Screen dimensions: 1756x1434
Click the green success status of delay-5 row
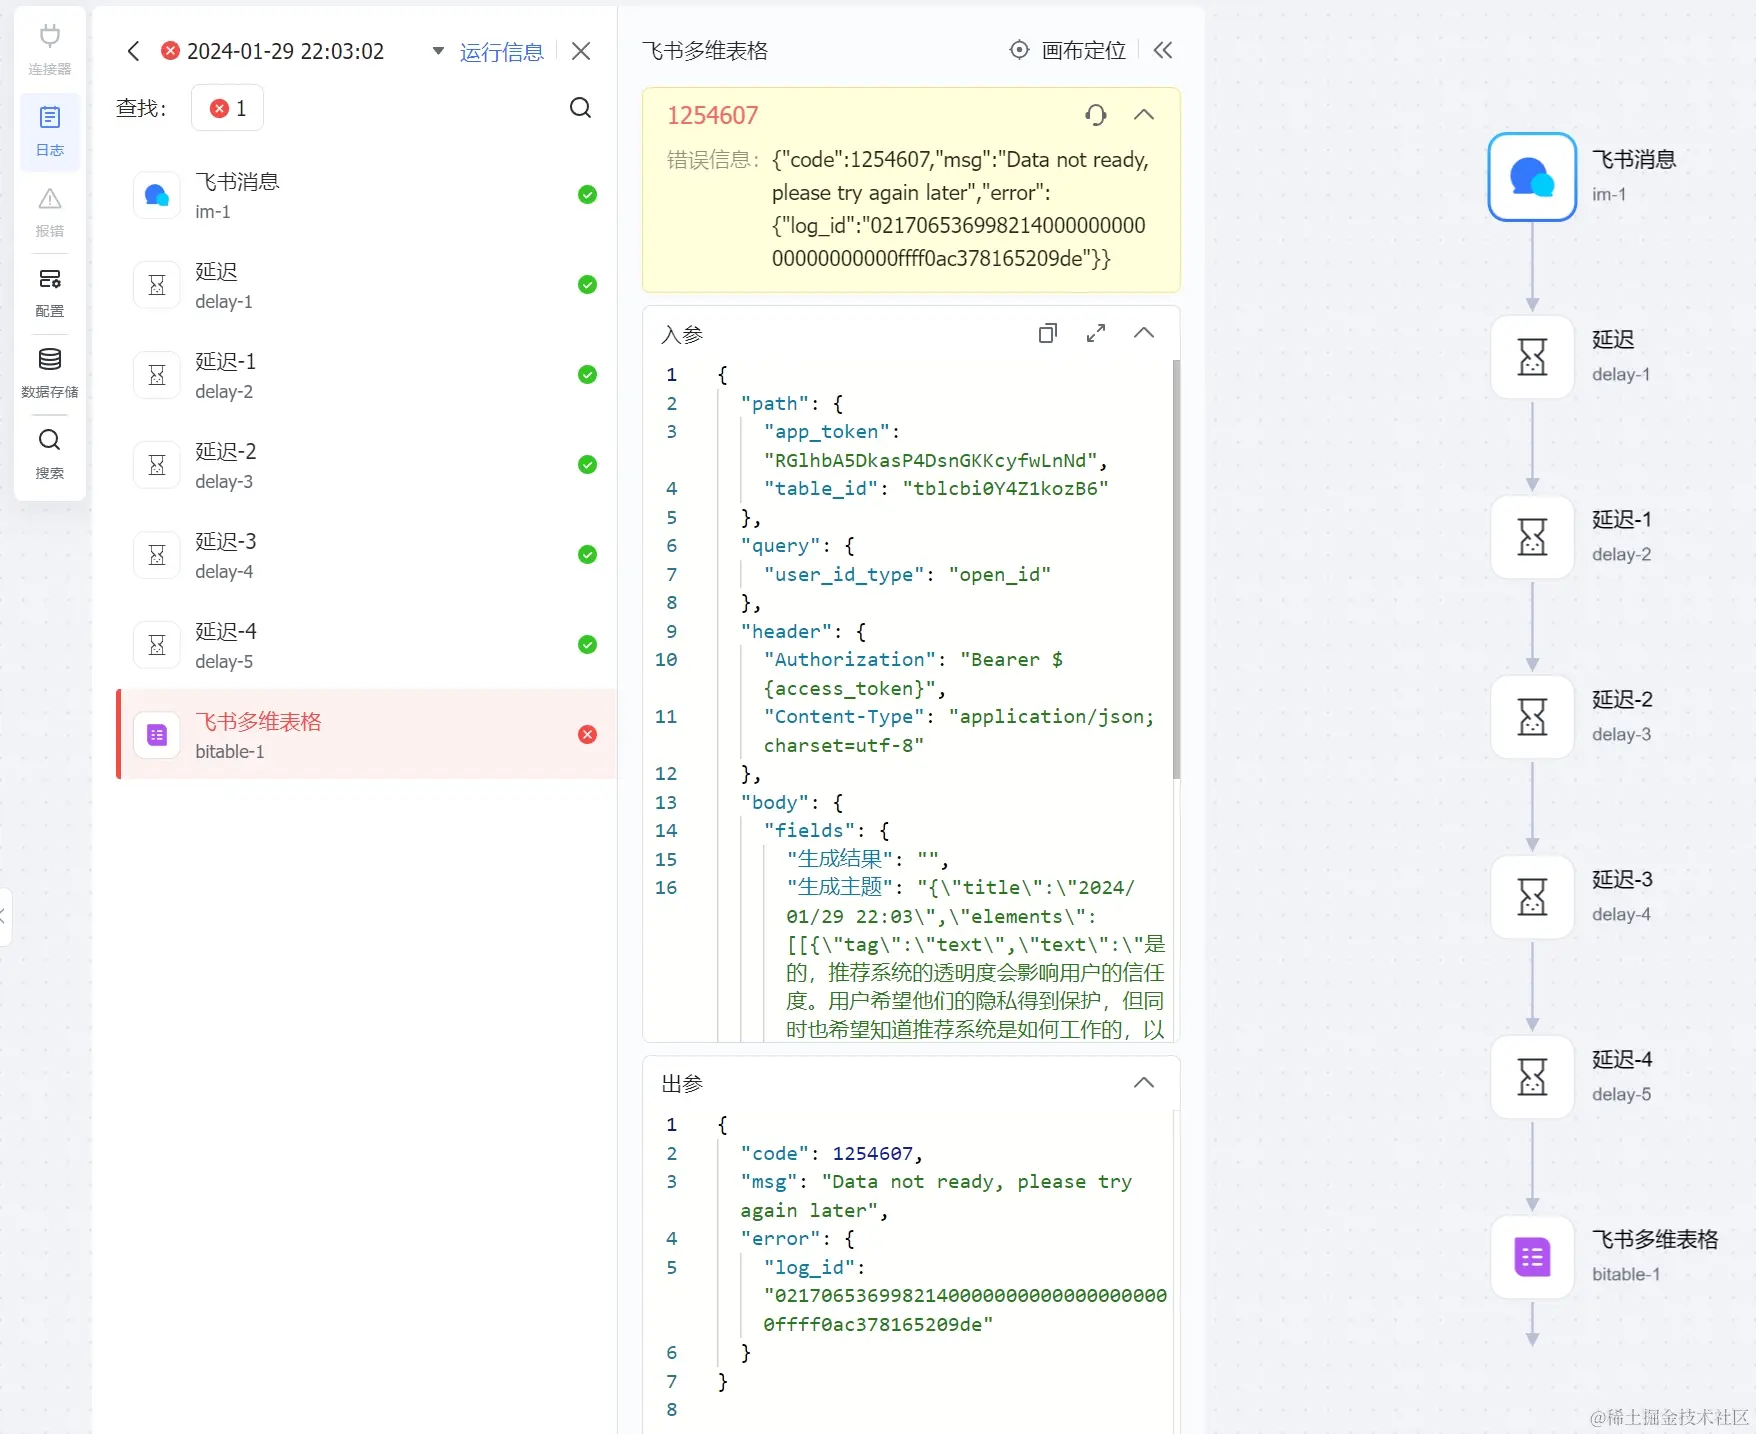(x=588, y=645)
